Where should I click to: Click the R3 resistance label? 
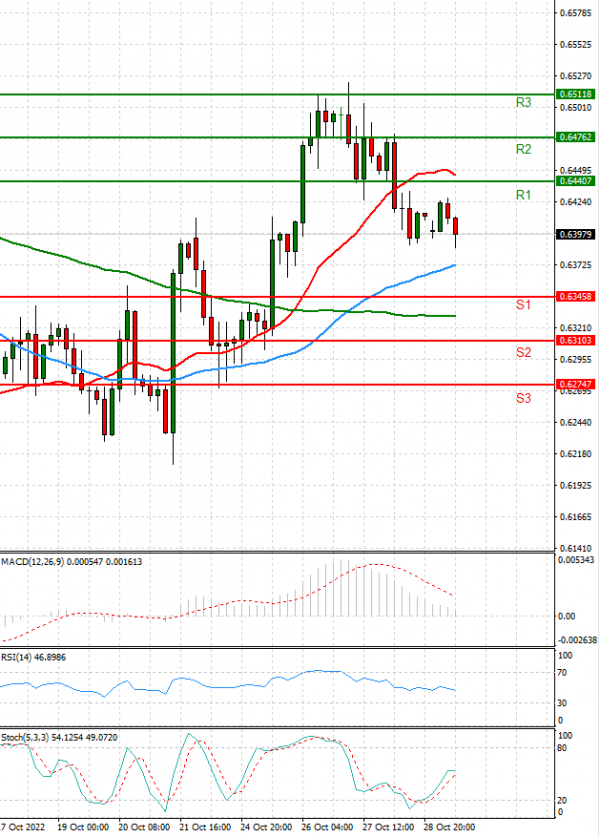(523, 102)
